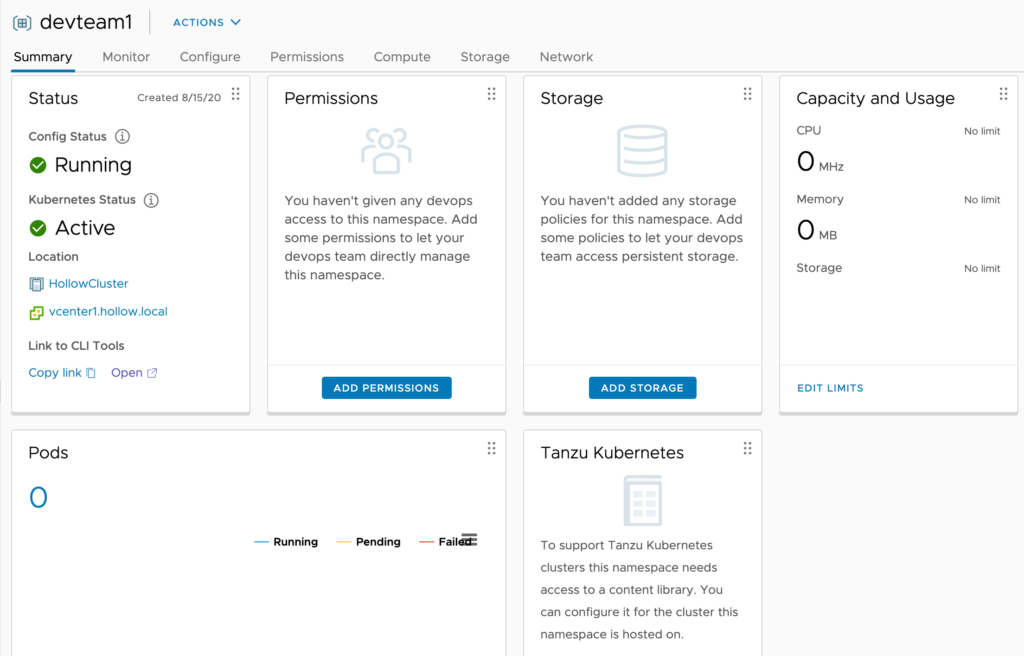The image size is (1024, 656).
Task: Open the HollowCluster location link
Action: pos(88,284)
